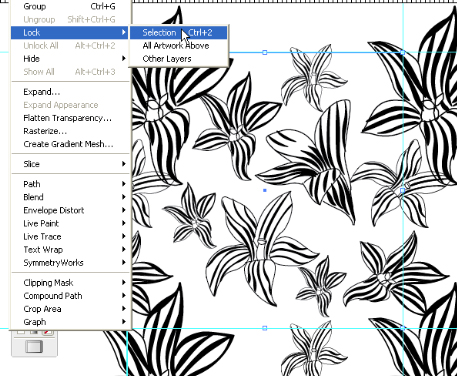Select Lock Selection in the submenu

click(x=178, y=33)
